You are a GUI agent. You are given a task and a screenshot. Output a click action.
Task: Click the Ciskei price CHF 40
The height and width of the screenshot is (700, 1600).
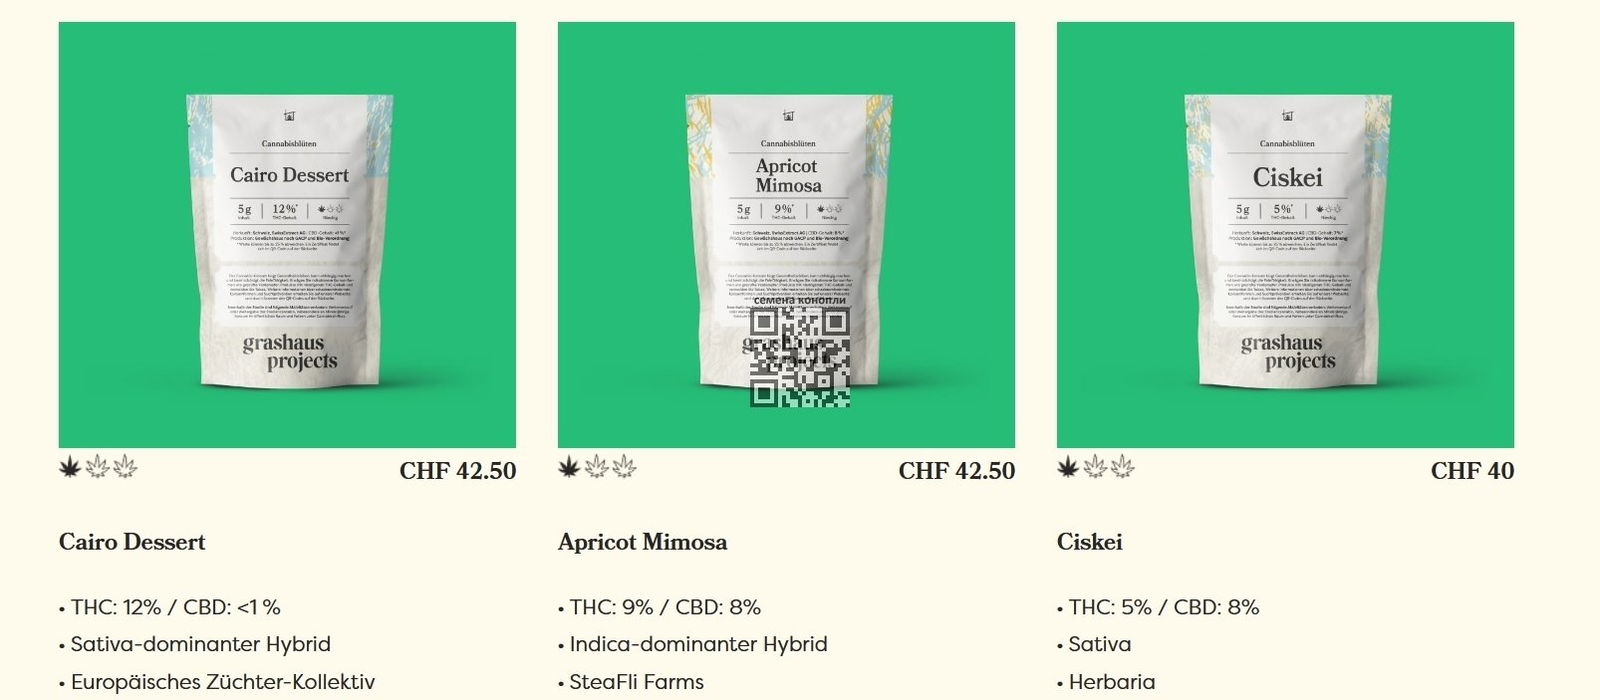(x=1472, y=471)
